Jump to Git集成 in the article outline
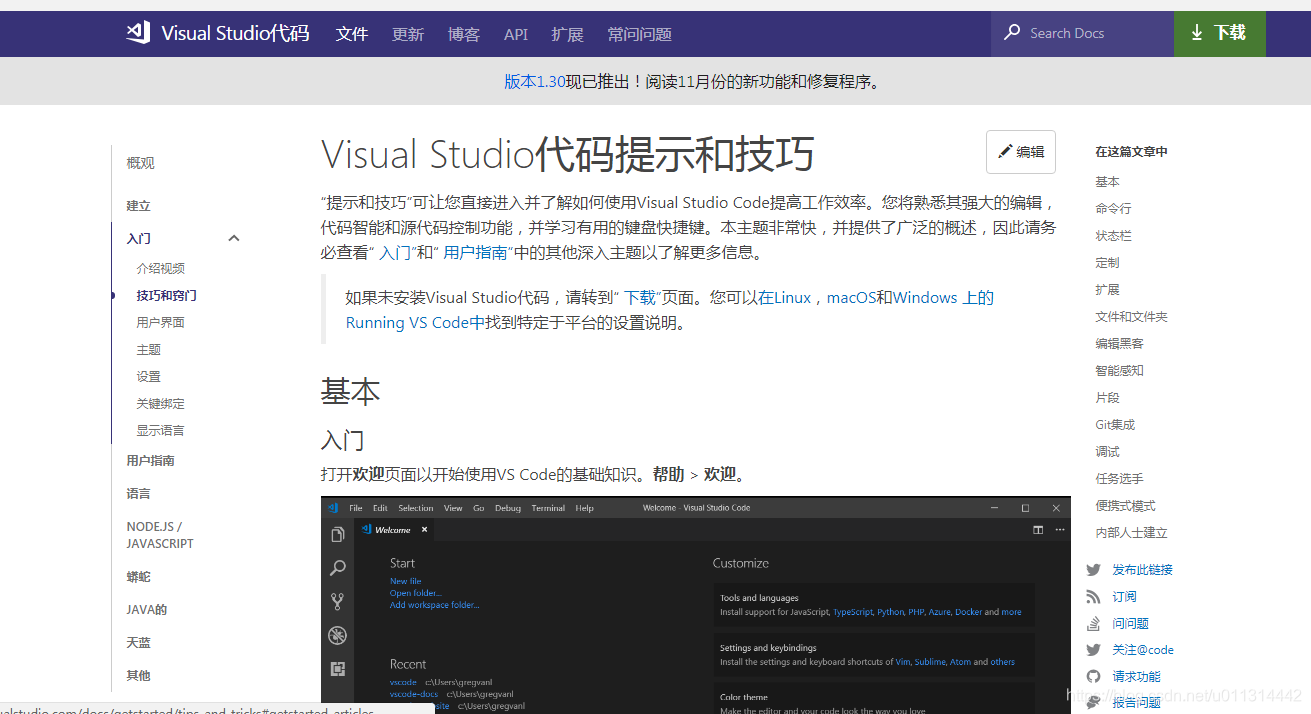The width and height of the screenshot is (1311, 714). pyautogui.click(x=1115, y=424)
